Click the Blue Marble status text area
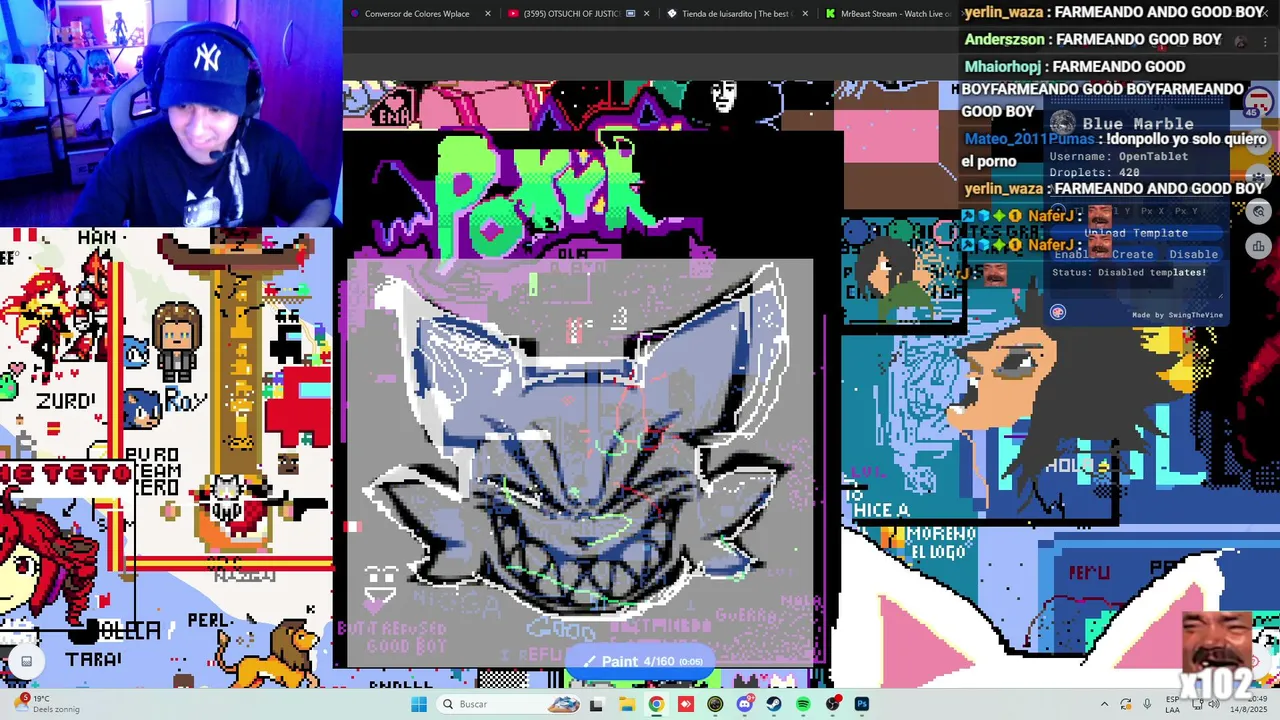Viewport: 1280px width, 720px height. tap(1136, 282)
